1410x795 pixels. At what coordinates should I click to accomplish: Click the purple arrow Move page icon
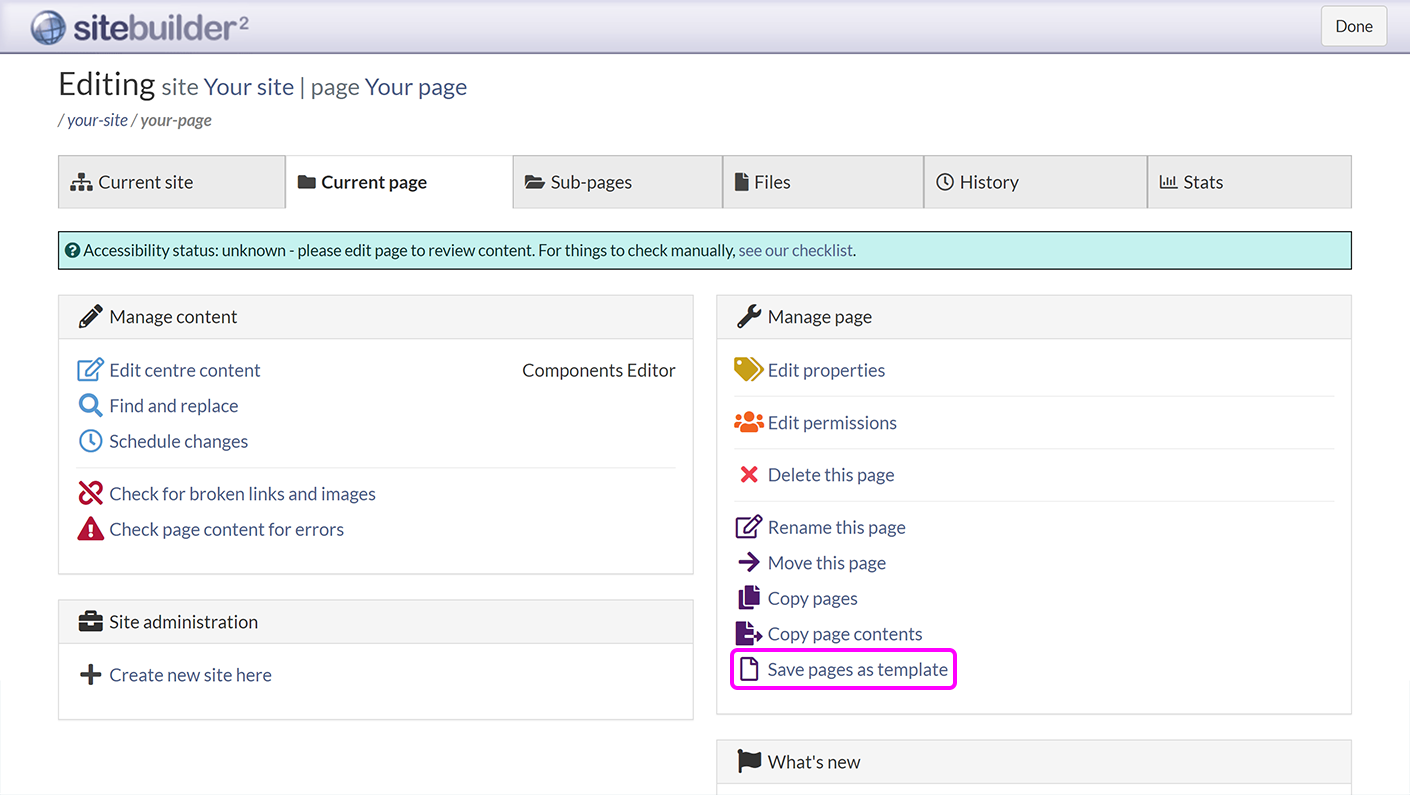point(748,563)
